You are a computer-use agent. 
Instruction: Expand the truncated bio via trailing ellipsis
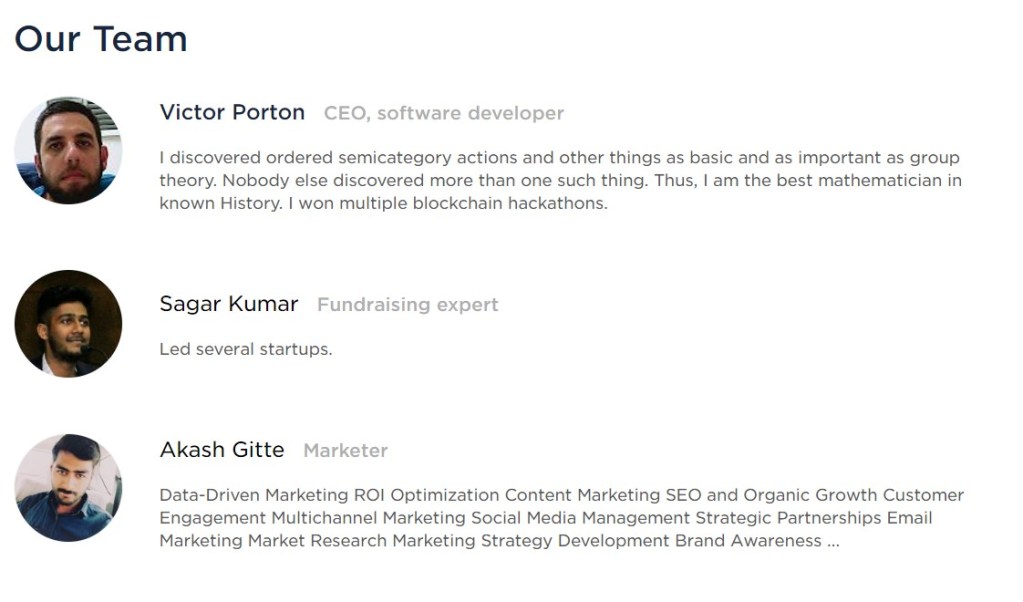pyautogui.click(x=833, y=541)
